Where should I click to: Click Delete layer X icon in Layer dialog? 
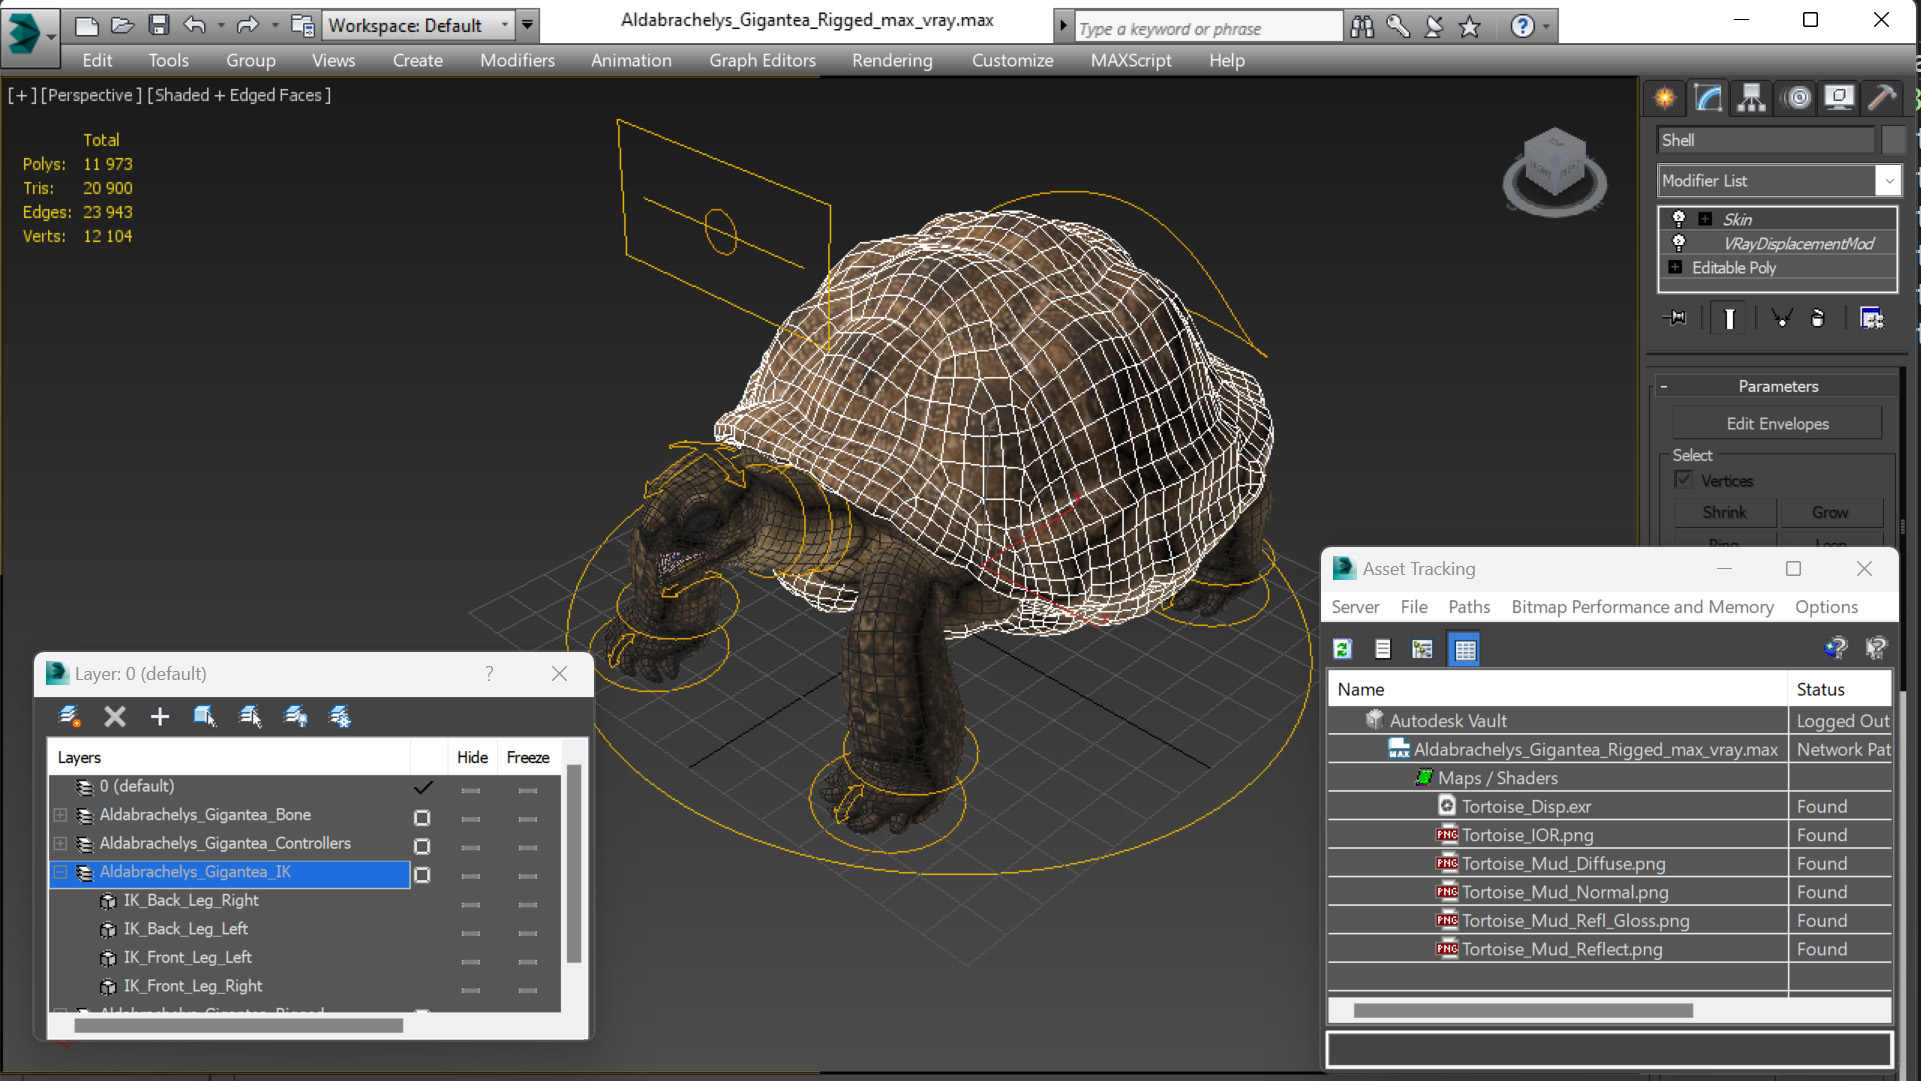coord(115,716)
